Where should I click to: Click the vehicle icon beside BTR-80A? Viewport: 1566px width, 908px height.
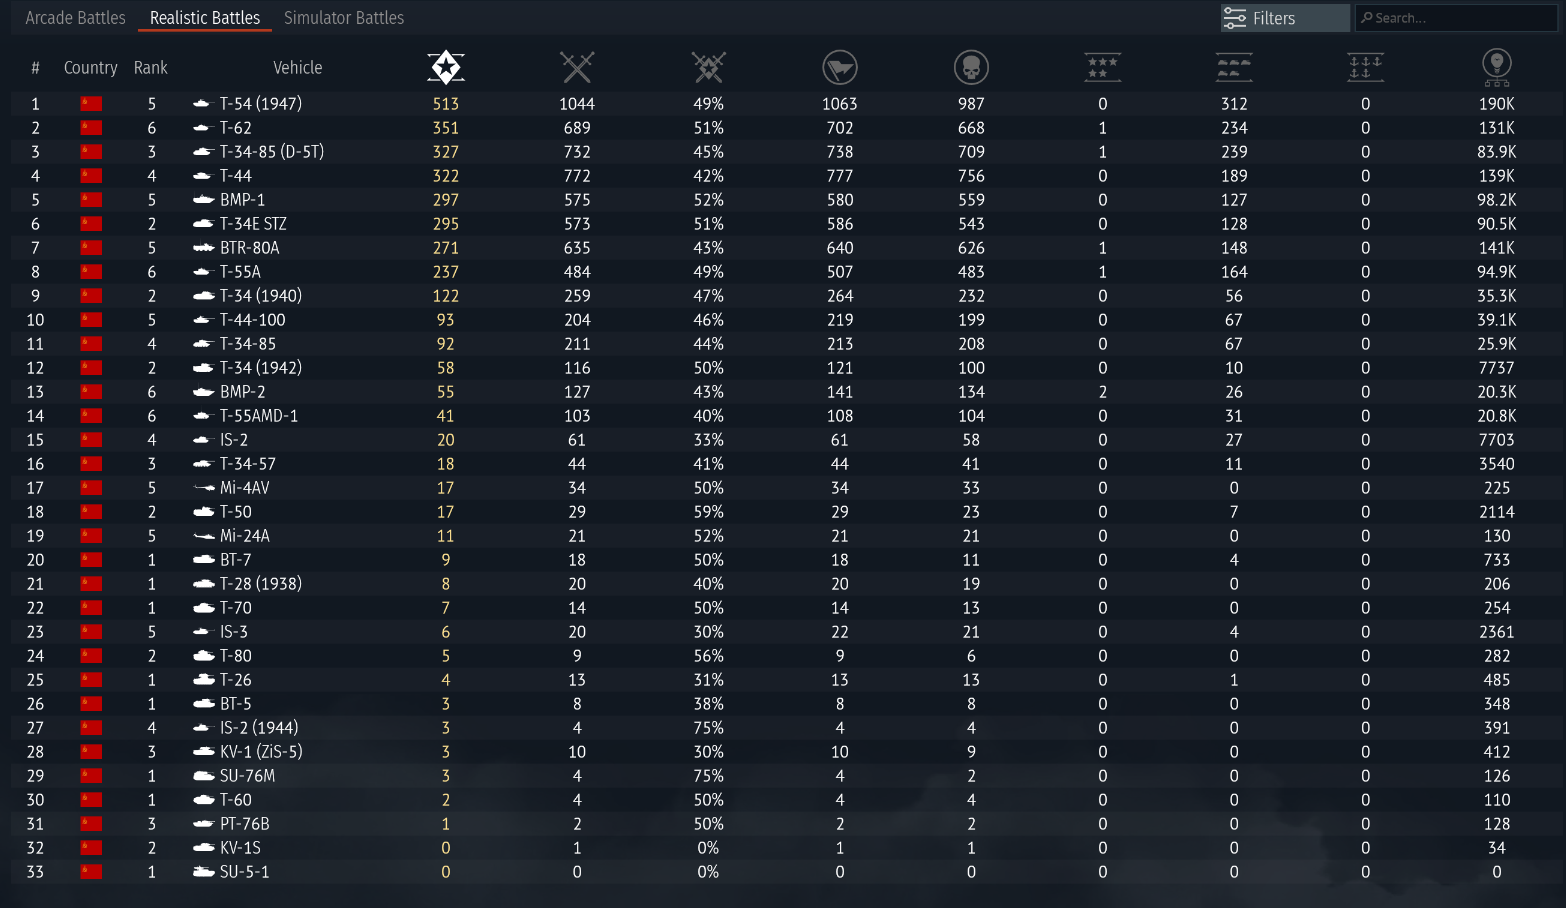click(x=203, y=248)
